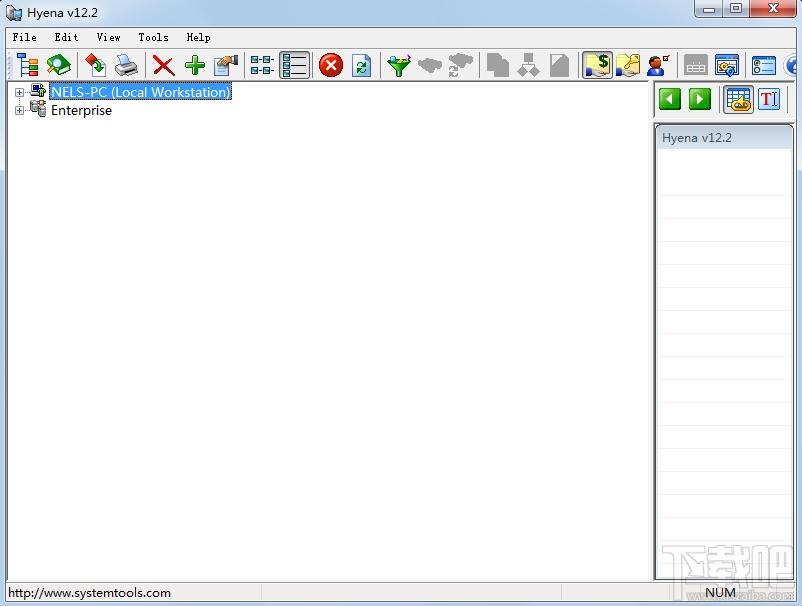The width and height of the screenshot is (802, 606).
Task: Click the printer icon
Action: (126, 65)
